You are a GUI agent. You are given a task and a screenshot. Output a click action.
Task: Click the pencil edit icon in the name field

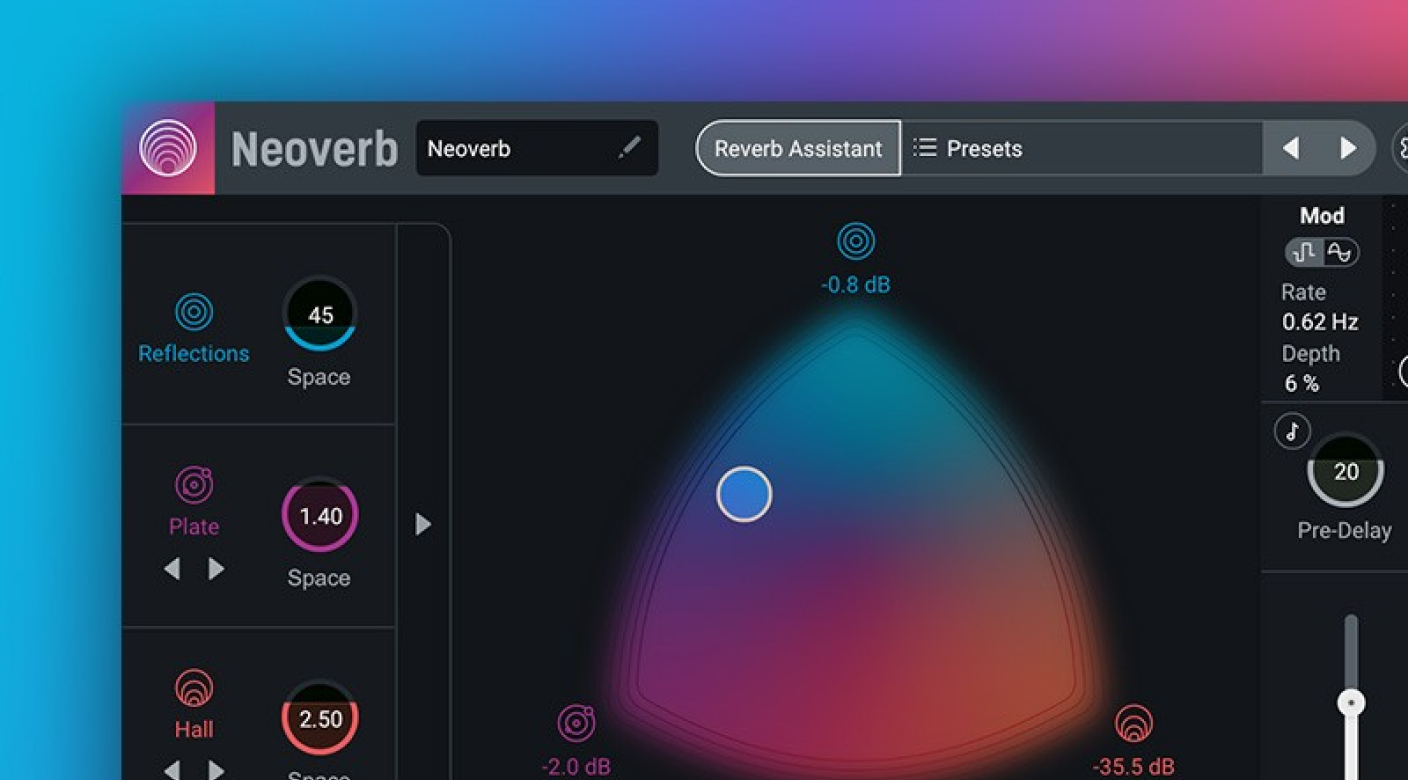629,148
